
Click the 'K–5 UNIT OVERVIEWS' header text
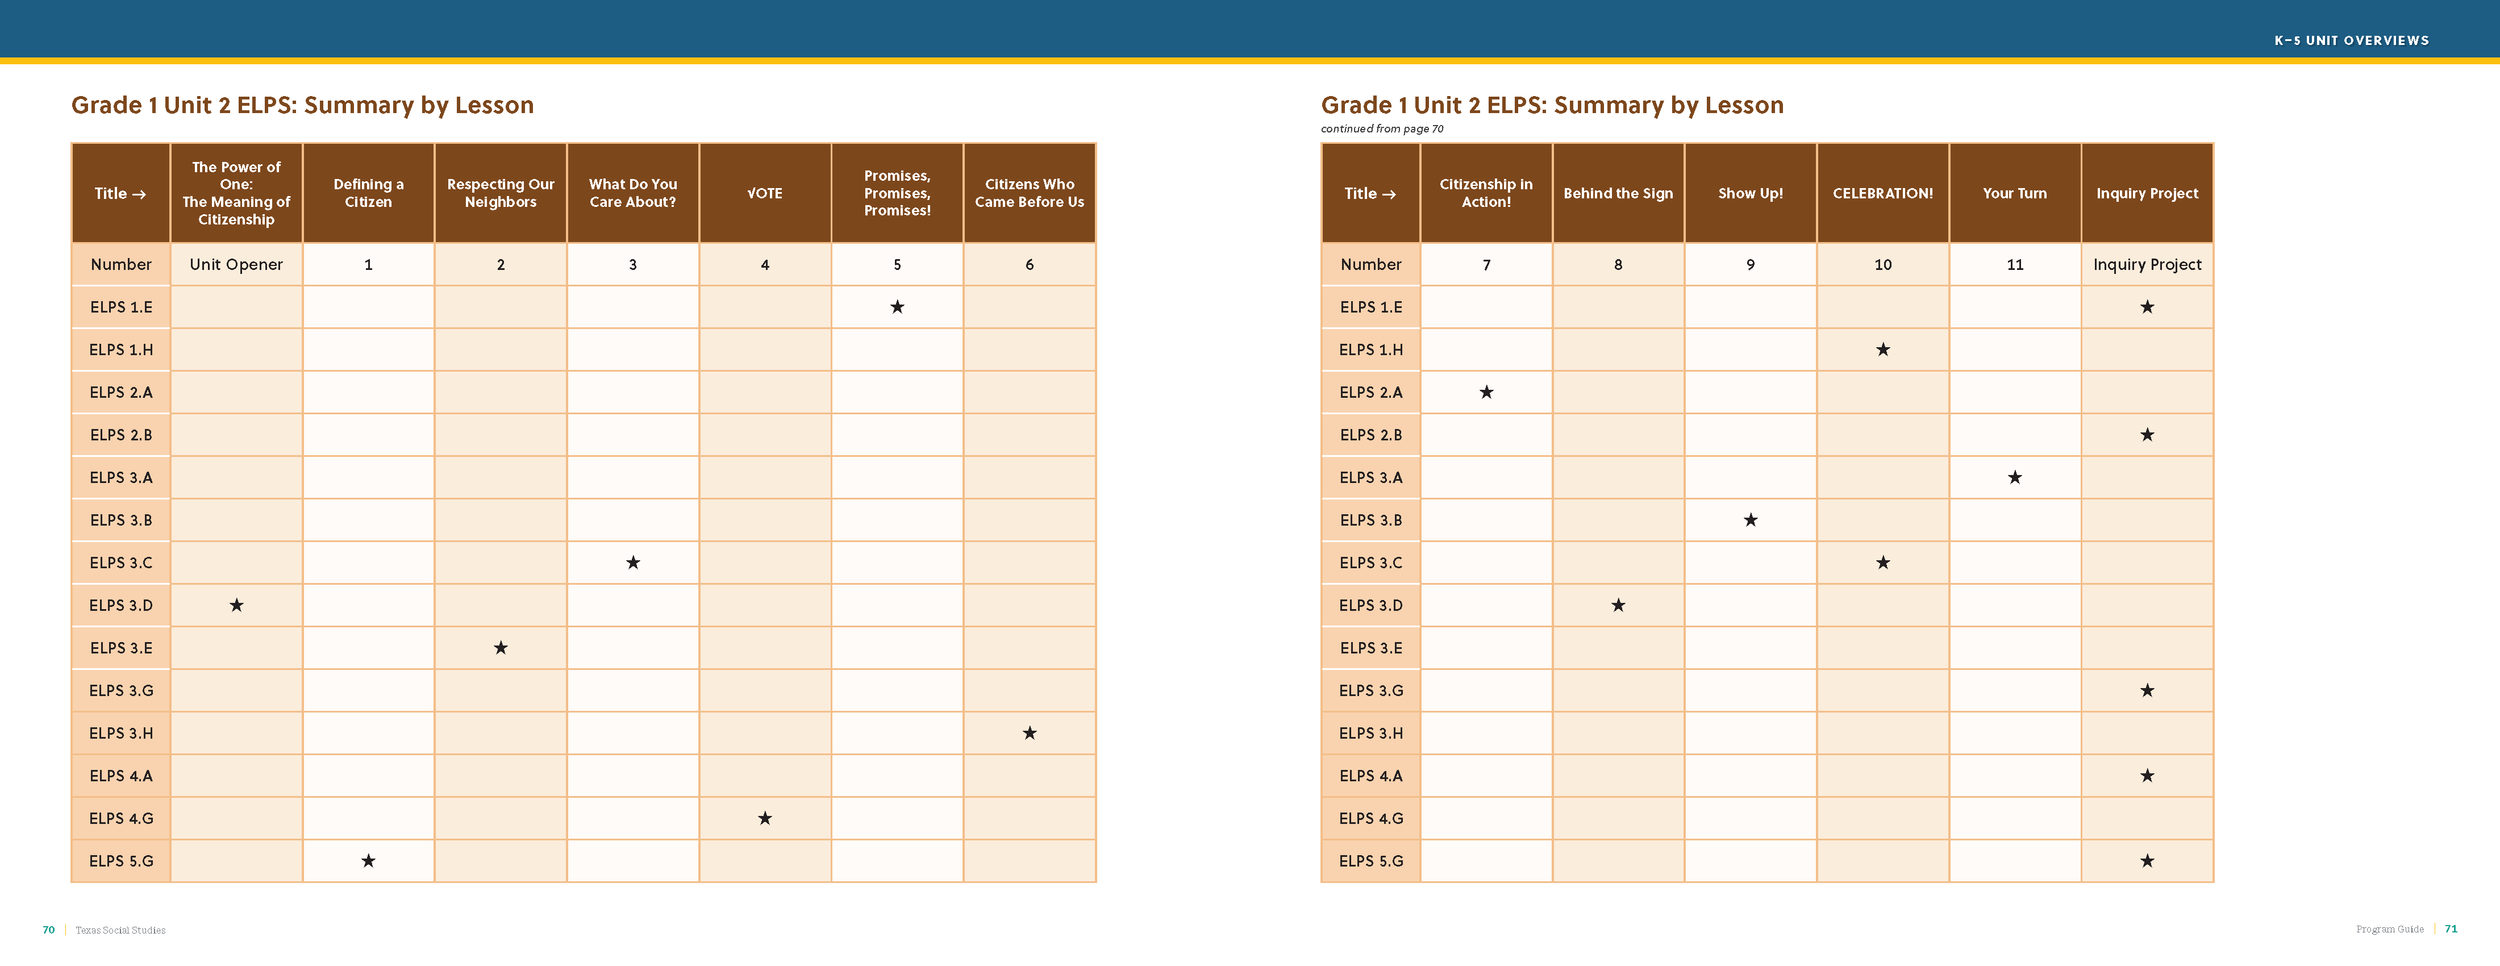coord(2351,41)
